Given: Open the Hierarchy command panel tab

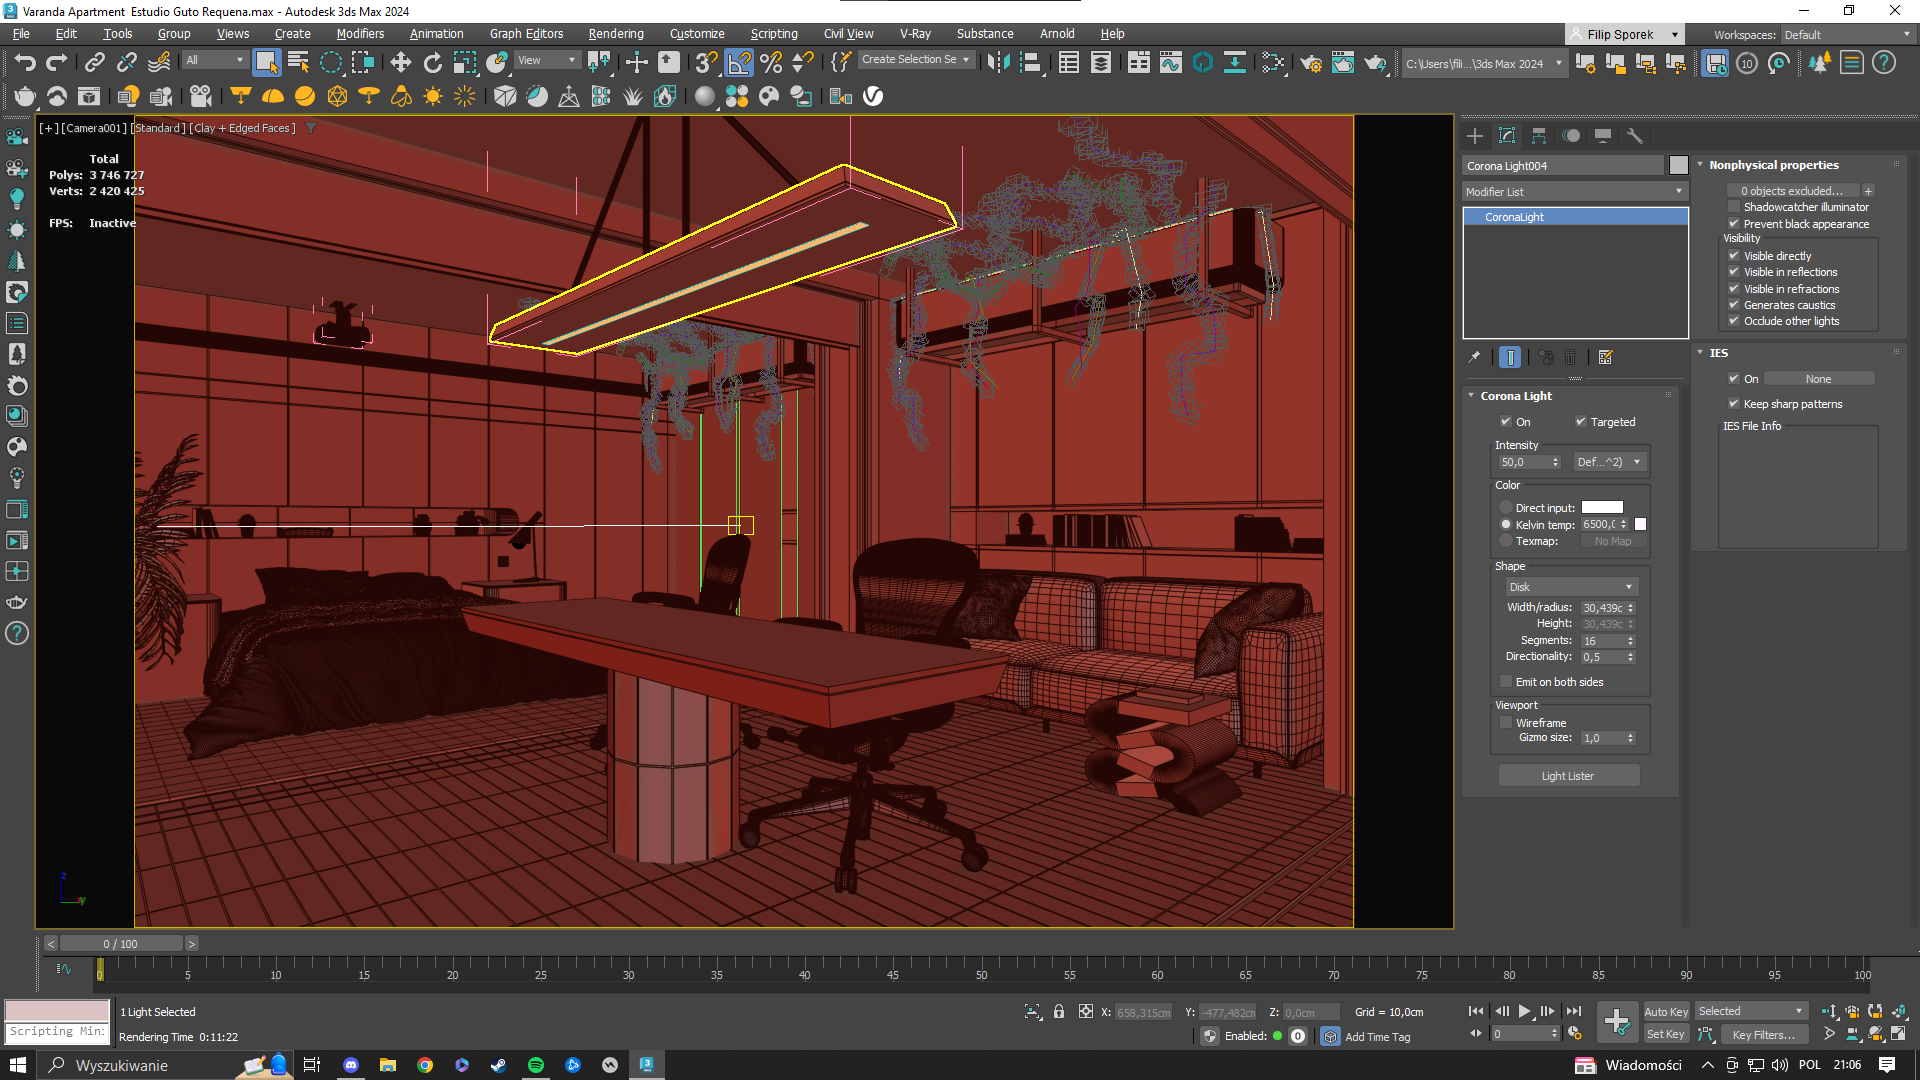Looking at the screenshot, I should [x=1539, y=136].
